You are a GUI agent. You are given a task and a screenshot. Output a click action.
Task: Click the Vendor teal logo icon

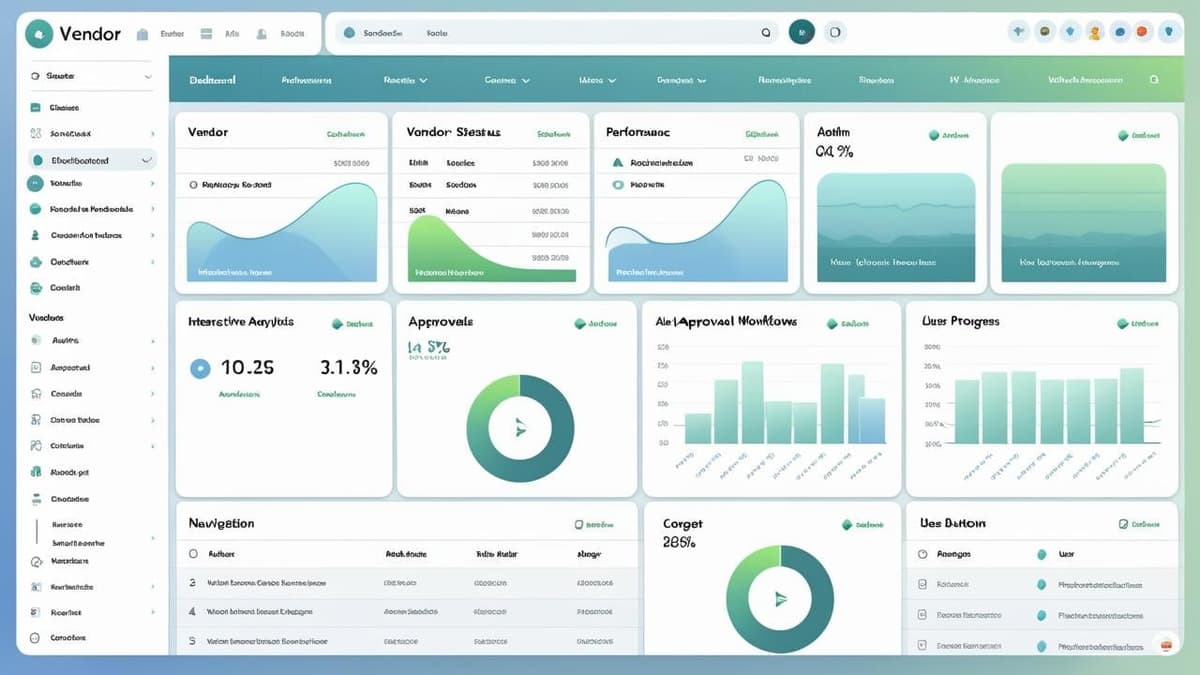coord(40,33)
